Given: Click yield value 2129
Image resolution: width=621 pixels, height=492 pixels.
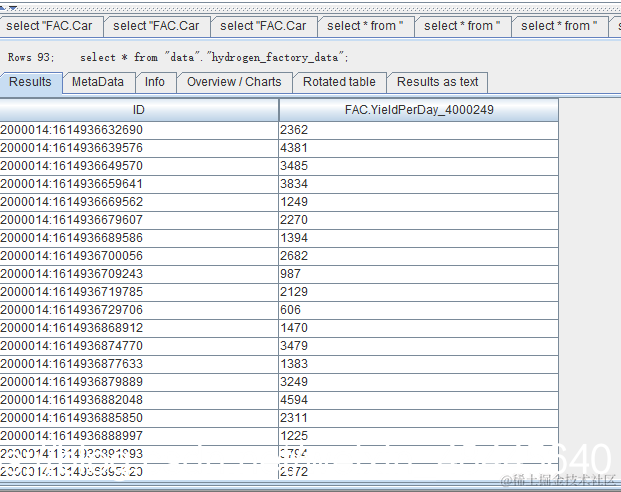Looking at the screenshot, I should coord(419,292).
